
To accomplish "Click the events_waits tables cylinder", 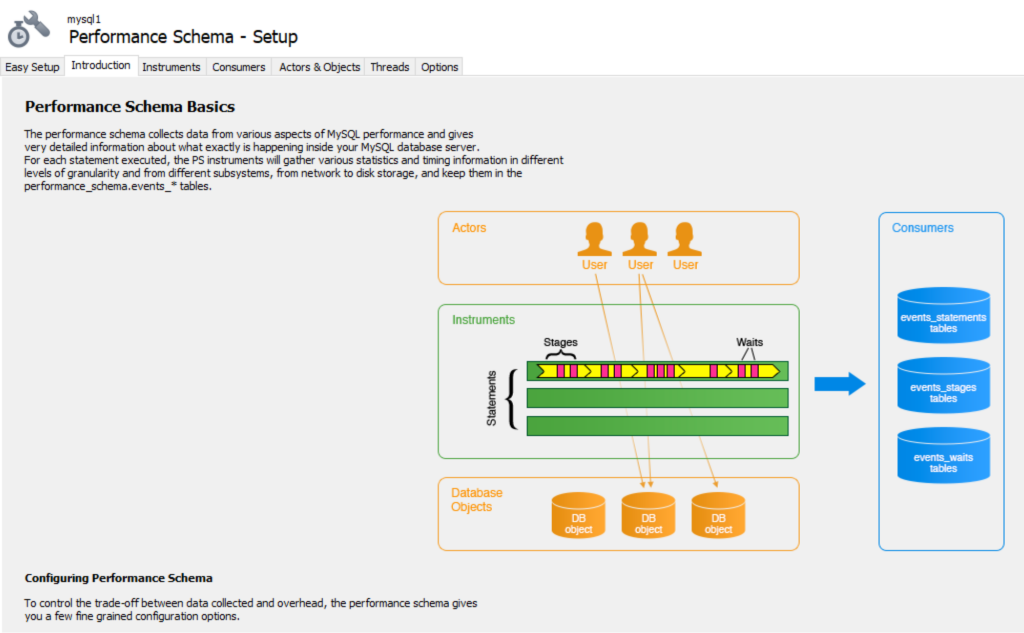I will point(943,456).
